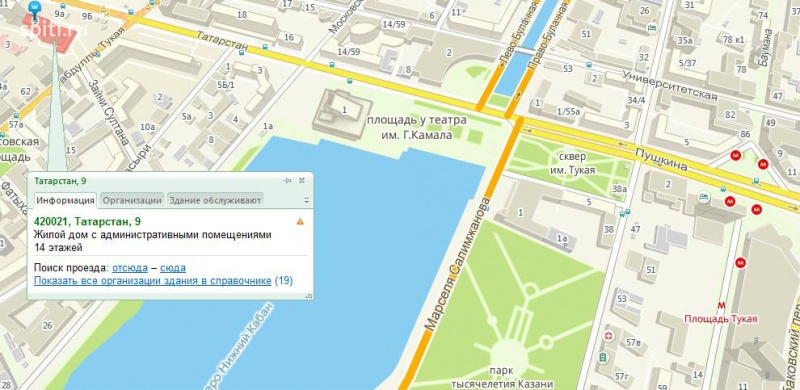Screen dimensions: 800x390
Task: Click the popup's bottom-right resize grip
Action: 308,295
